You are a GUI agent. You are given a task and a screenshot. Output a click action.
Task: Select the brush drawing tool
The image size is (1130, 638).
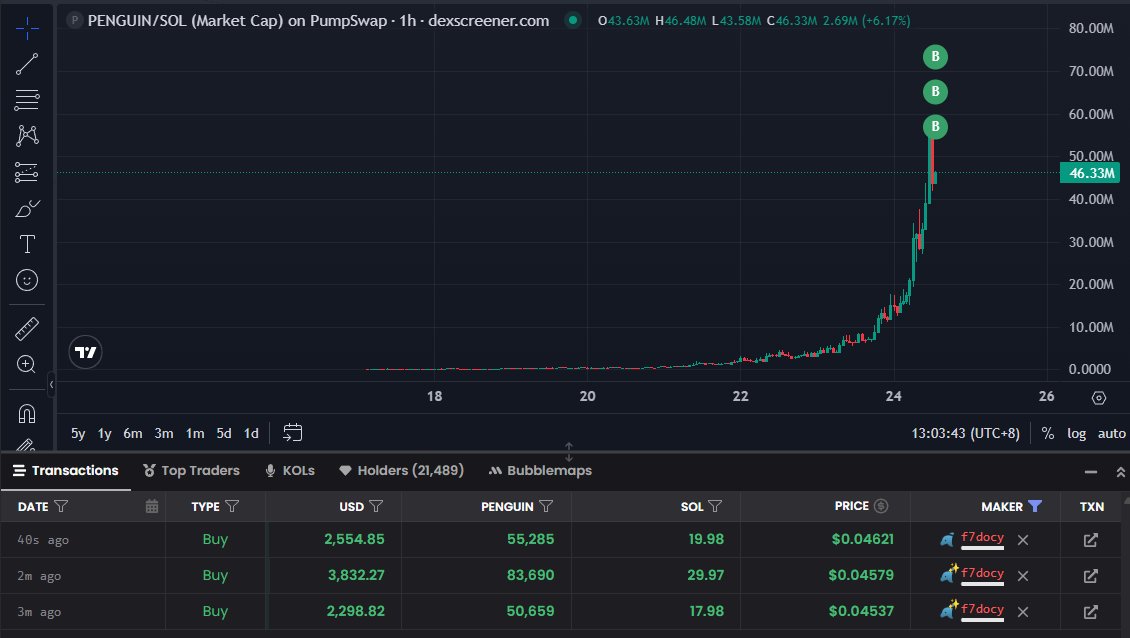pos(27,208)
